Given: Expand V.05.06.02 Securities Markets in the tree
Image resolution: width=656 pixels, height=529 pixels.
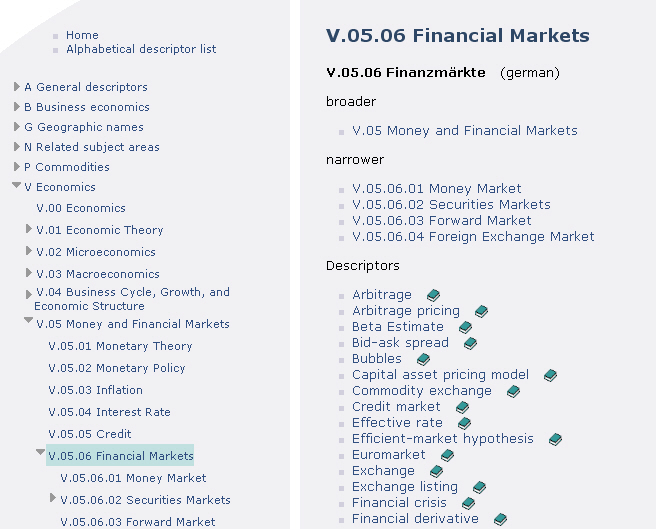Looking at the screenshot, I should pos(53,498).
